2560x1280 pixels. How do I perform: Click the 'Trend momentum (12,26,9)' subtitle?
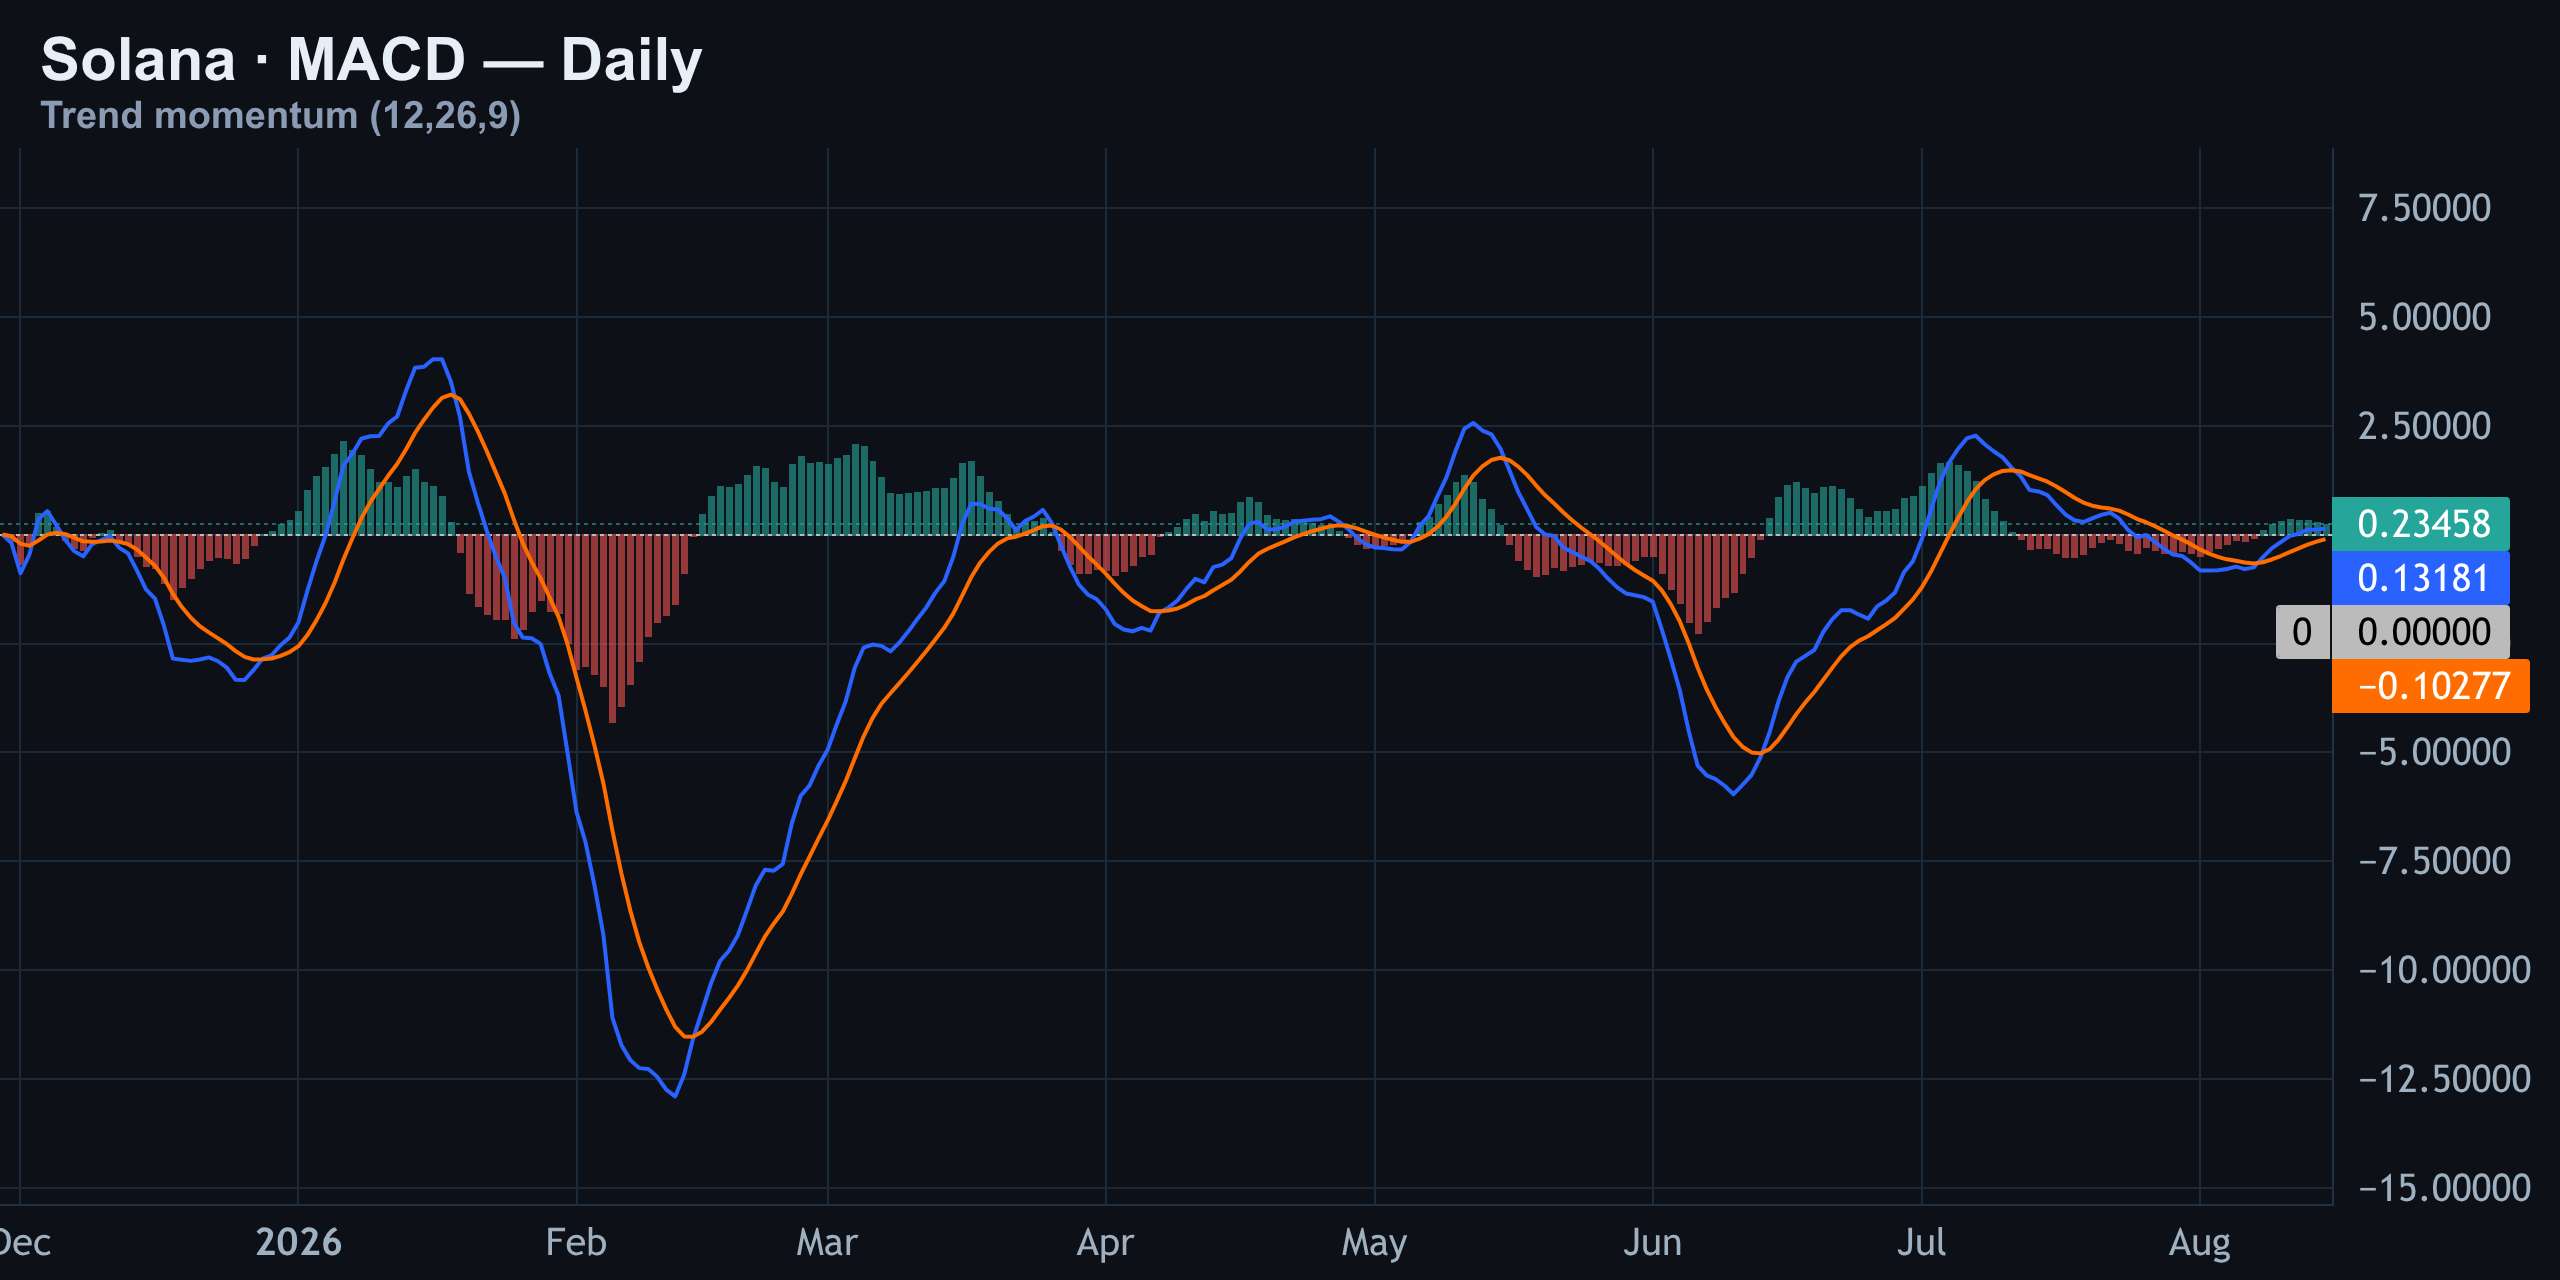[280, 116]
